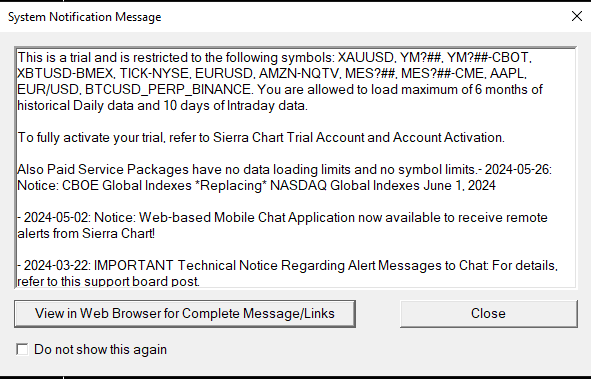Close the System Notification Message dialog via X
This screenshot has width=591, height=379.
[577, 16]
